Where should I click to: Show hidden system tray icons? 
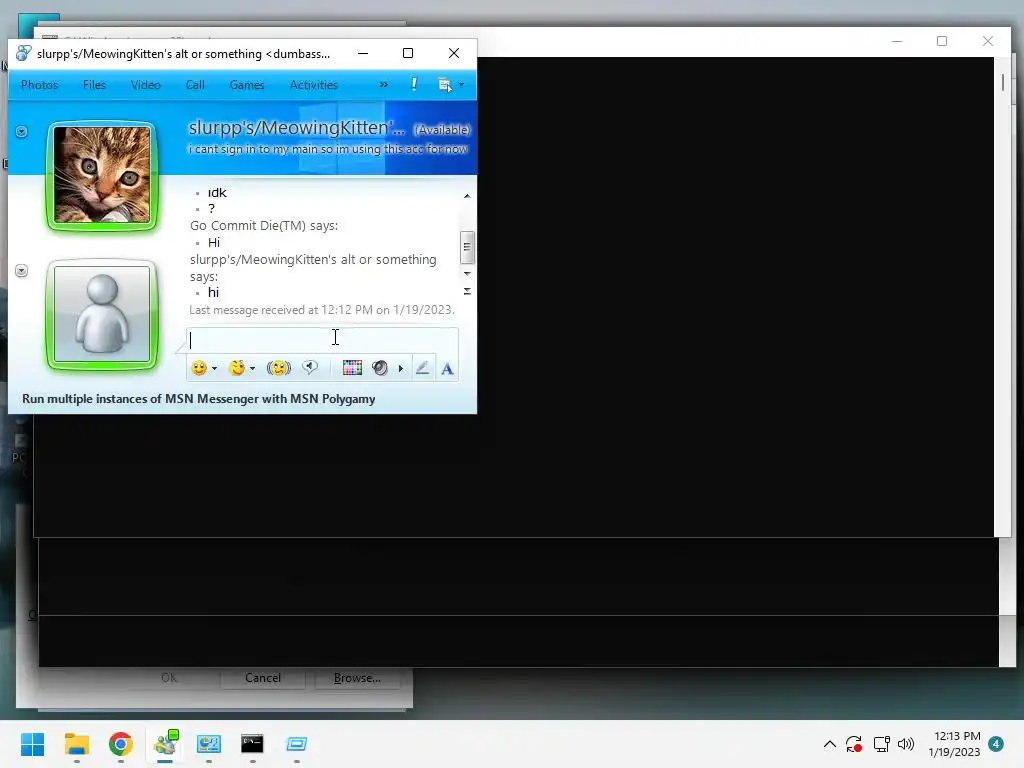tap(829, 744)
